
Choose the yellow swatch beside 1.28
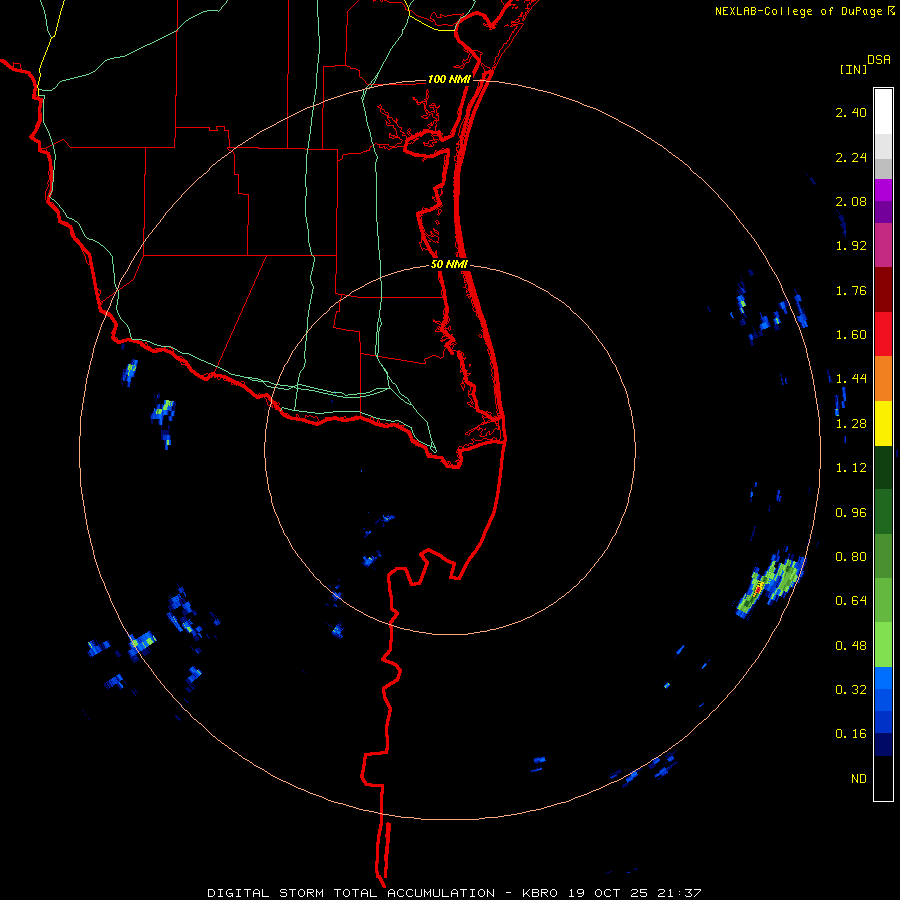pos(883,423)
